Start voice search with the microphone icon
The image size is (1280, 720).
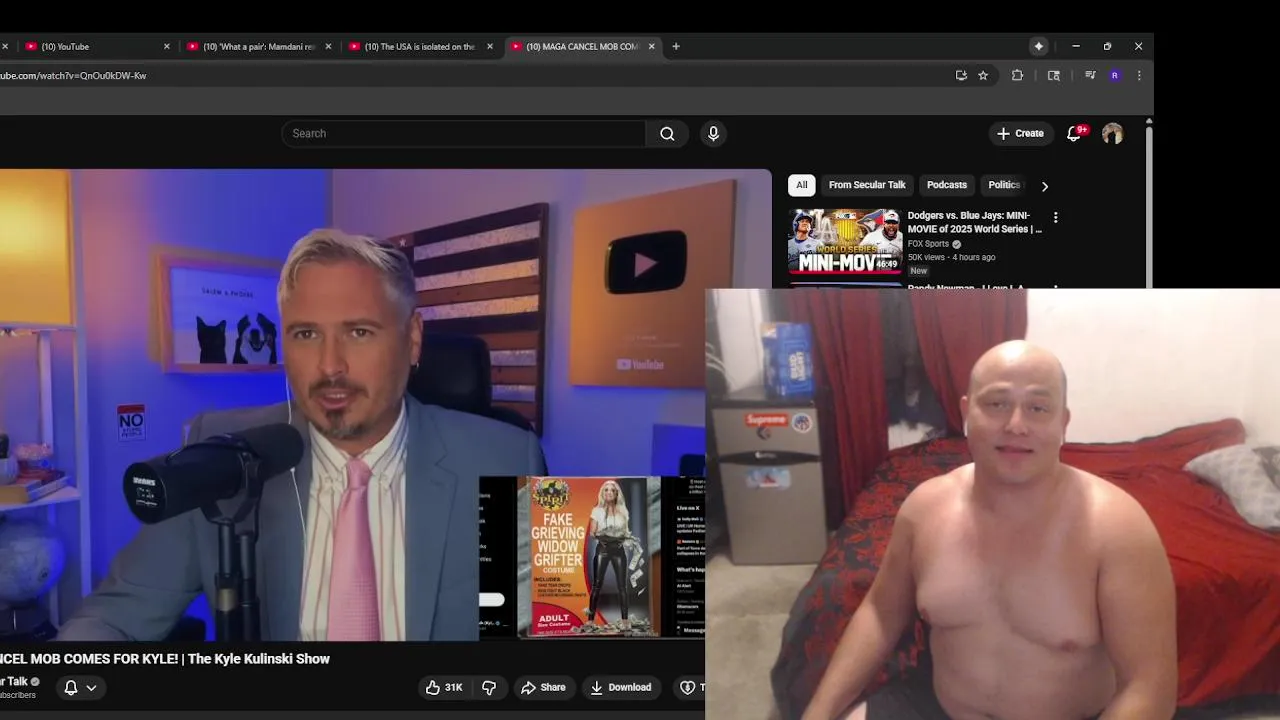(713, 133)
